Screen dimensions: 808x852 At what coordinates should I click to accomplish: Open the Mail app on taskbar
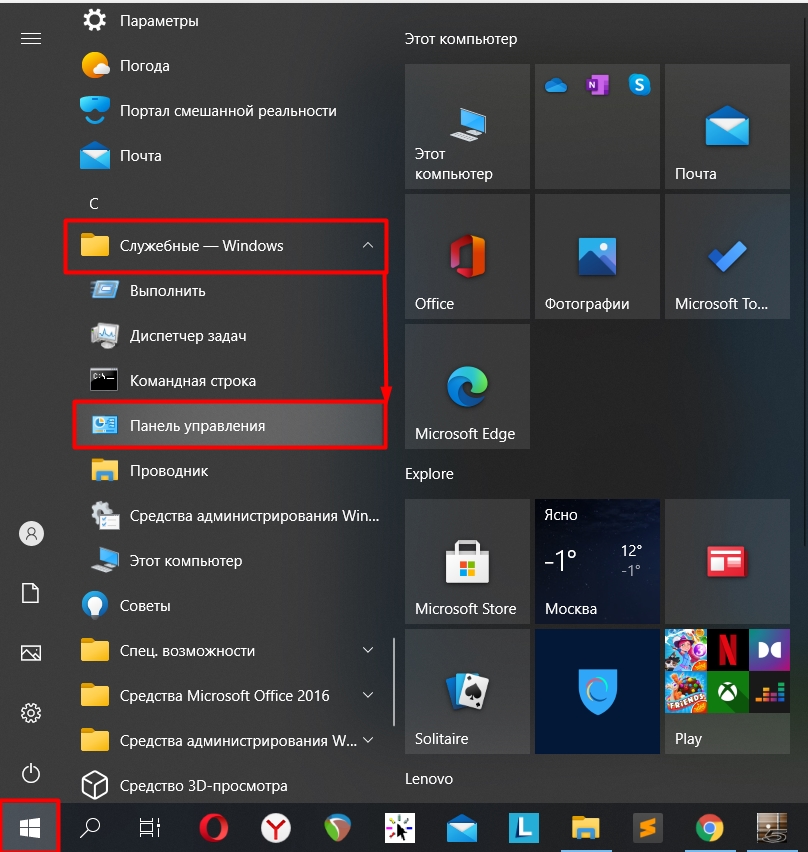(461, 829)
